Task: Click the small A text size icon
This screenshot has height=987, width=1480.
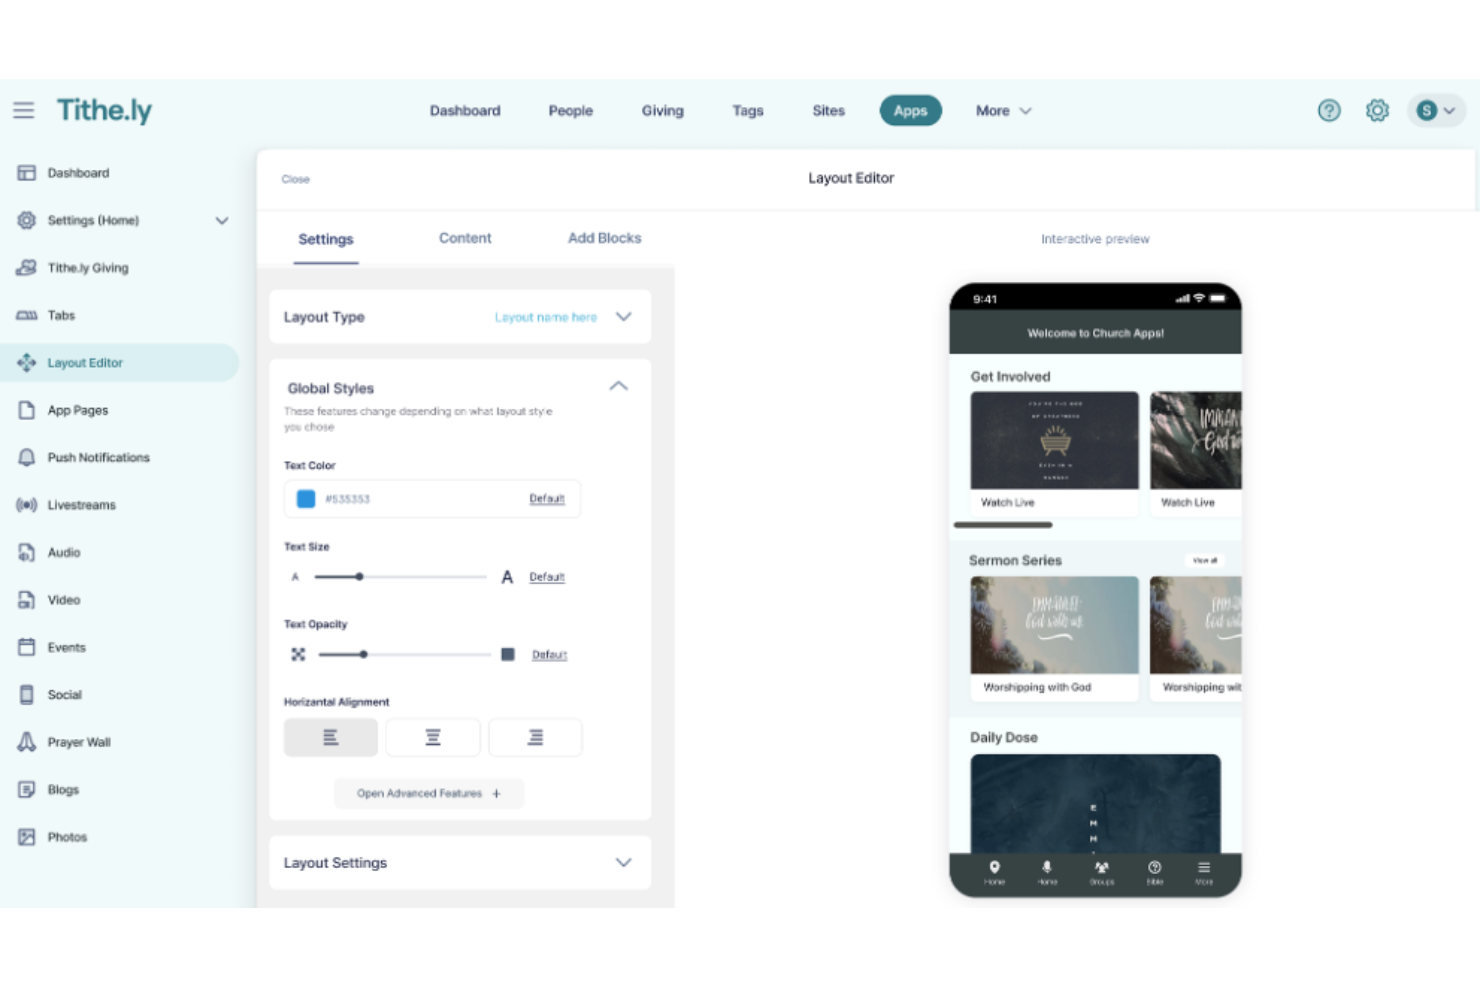Action: tap(295, 577)
